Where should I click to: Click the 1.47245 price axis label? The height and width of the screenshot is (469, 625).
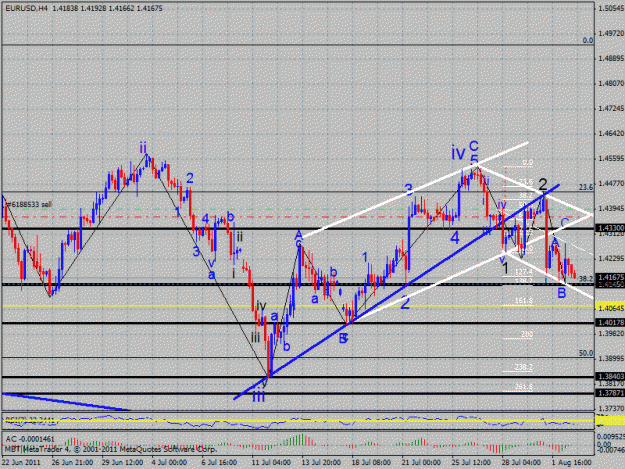(x=611, y=108)
